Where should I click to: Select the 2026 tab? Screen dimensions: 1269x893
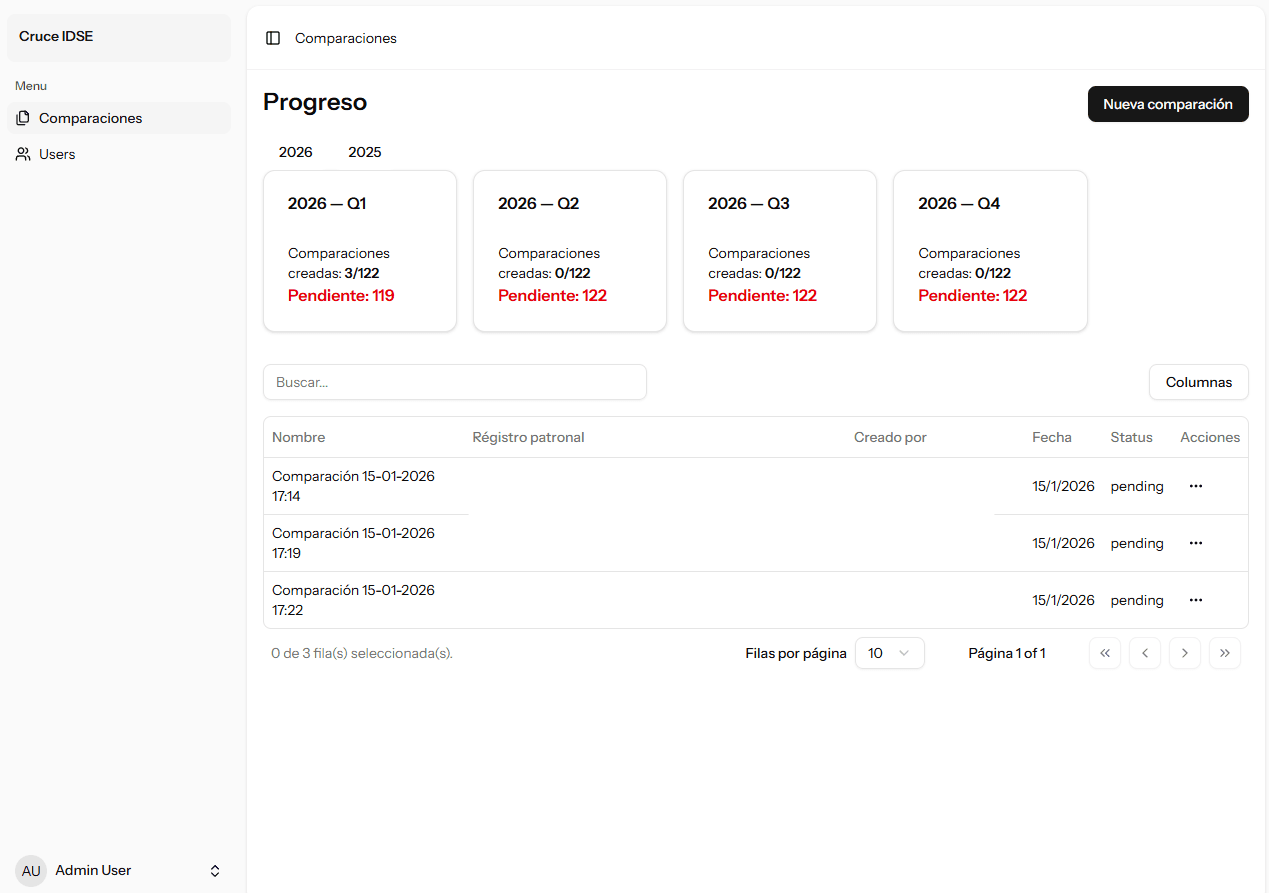pyautogui.click(x=295, y=152)
